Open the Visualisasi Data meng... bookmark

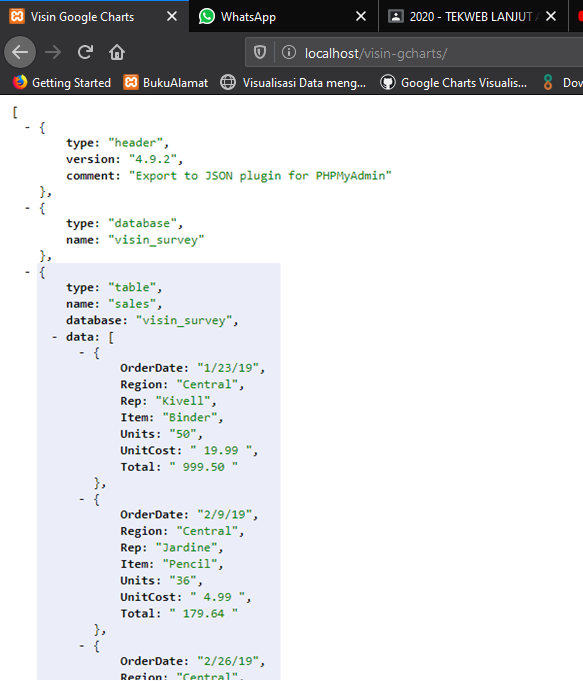[x=293, y=83]
